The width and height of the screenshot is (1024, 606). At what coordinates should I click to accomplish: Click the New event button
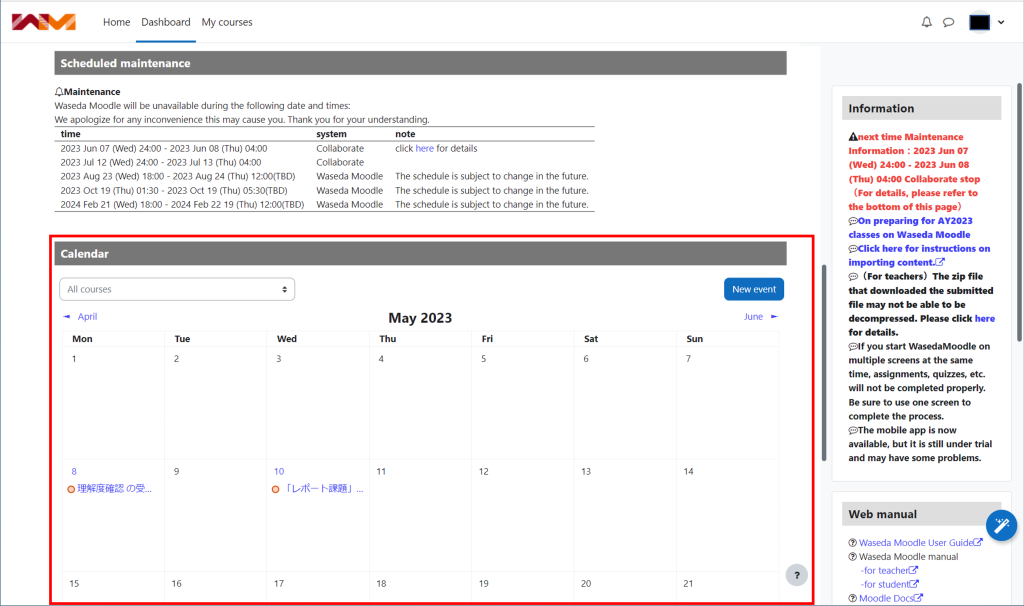click(753, 288)
